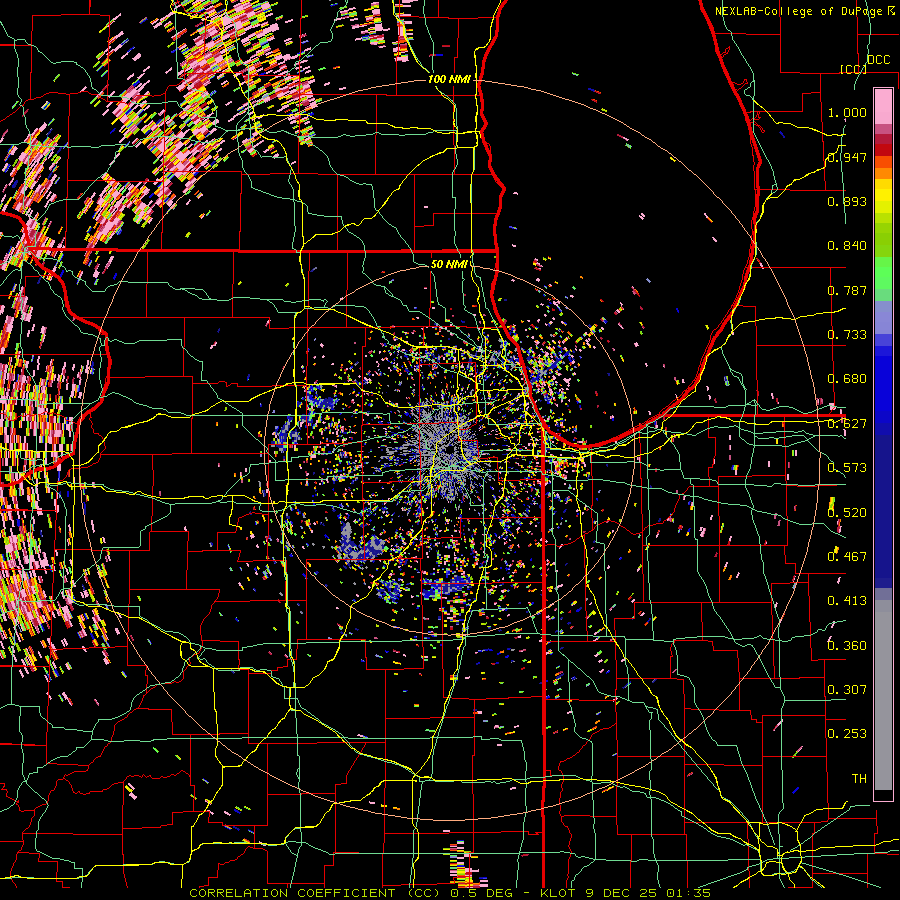Viewport: 900px width, 900px height.
Task: Pick the lavender swatch near 0.733
Action: click(x=883, y=317)
